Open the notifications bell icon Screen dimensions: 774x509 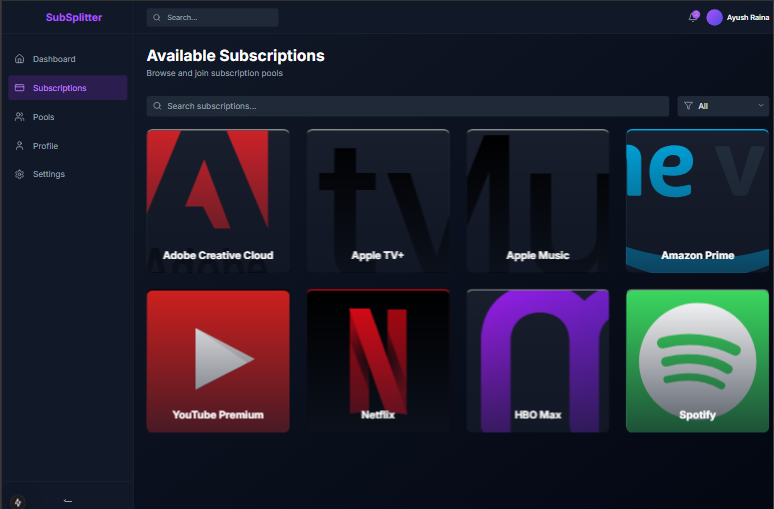point(693,17)
